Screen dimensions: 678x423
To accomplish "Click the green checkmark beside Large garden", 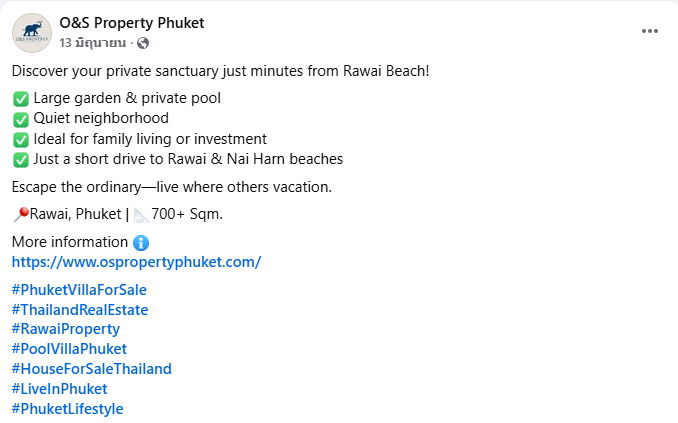I will tap(21, 98).
